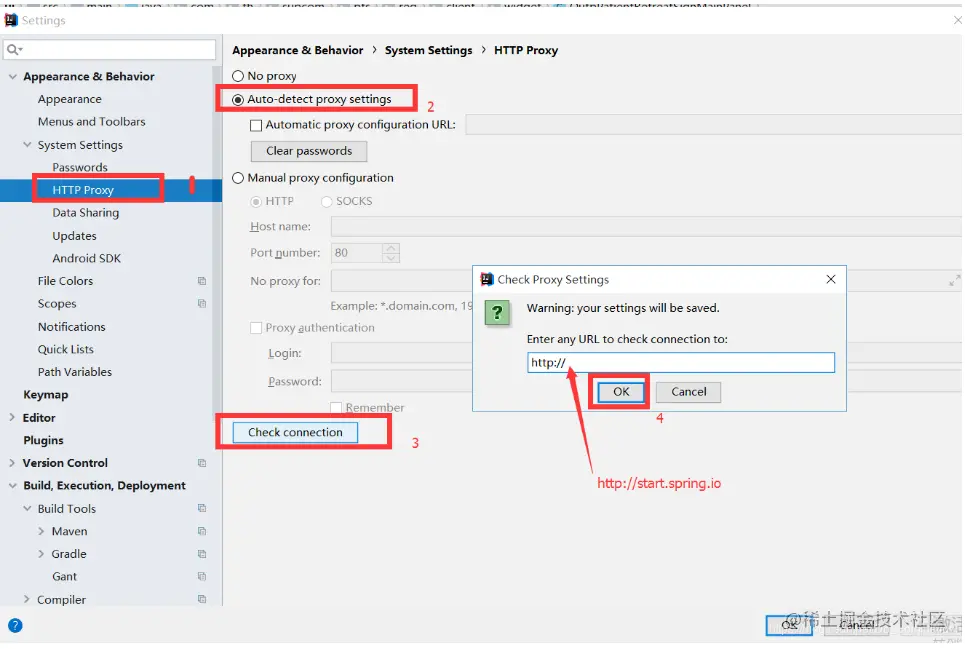This screenshot has height=649, width=965.
Task: Close the Check Proxy Settings dialog
Action: coord(831,279)
